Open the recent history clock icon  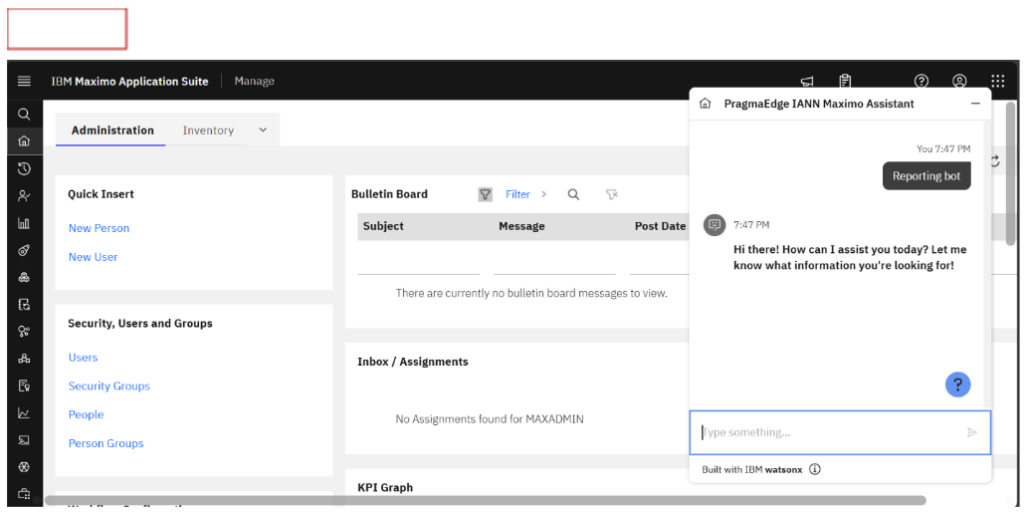click(24, 168)
